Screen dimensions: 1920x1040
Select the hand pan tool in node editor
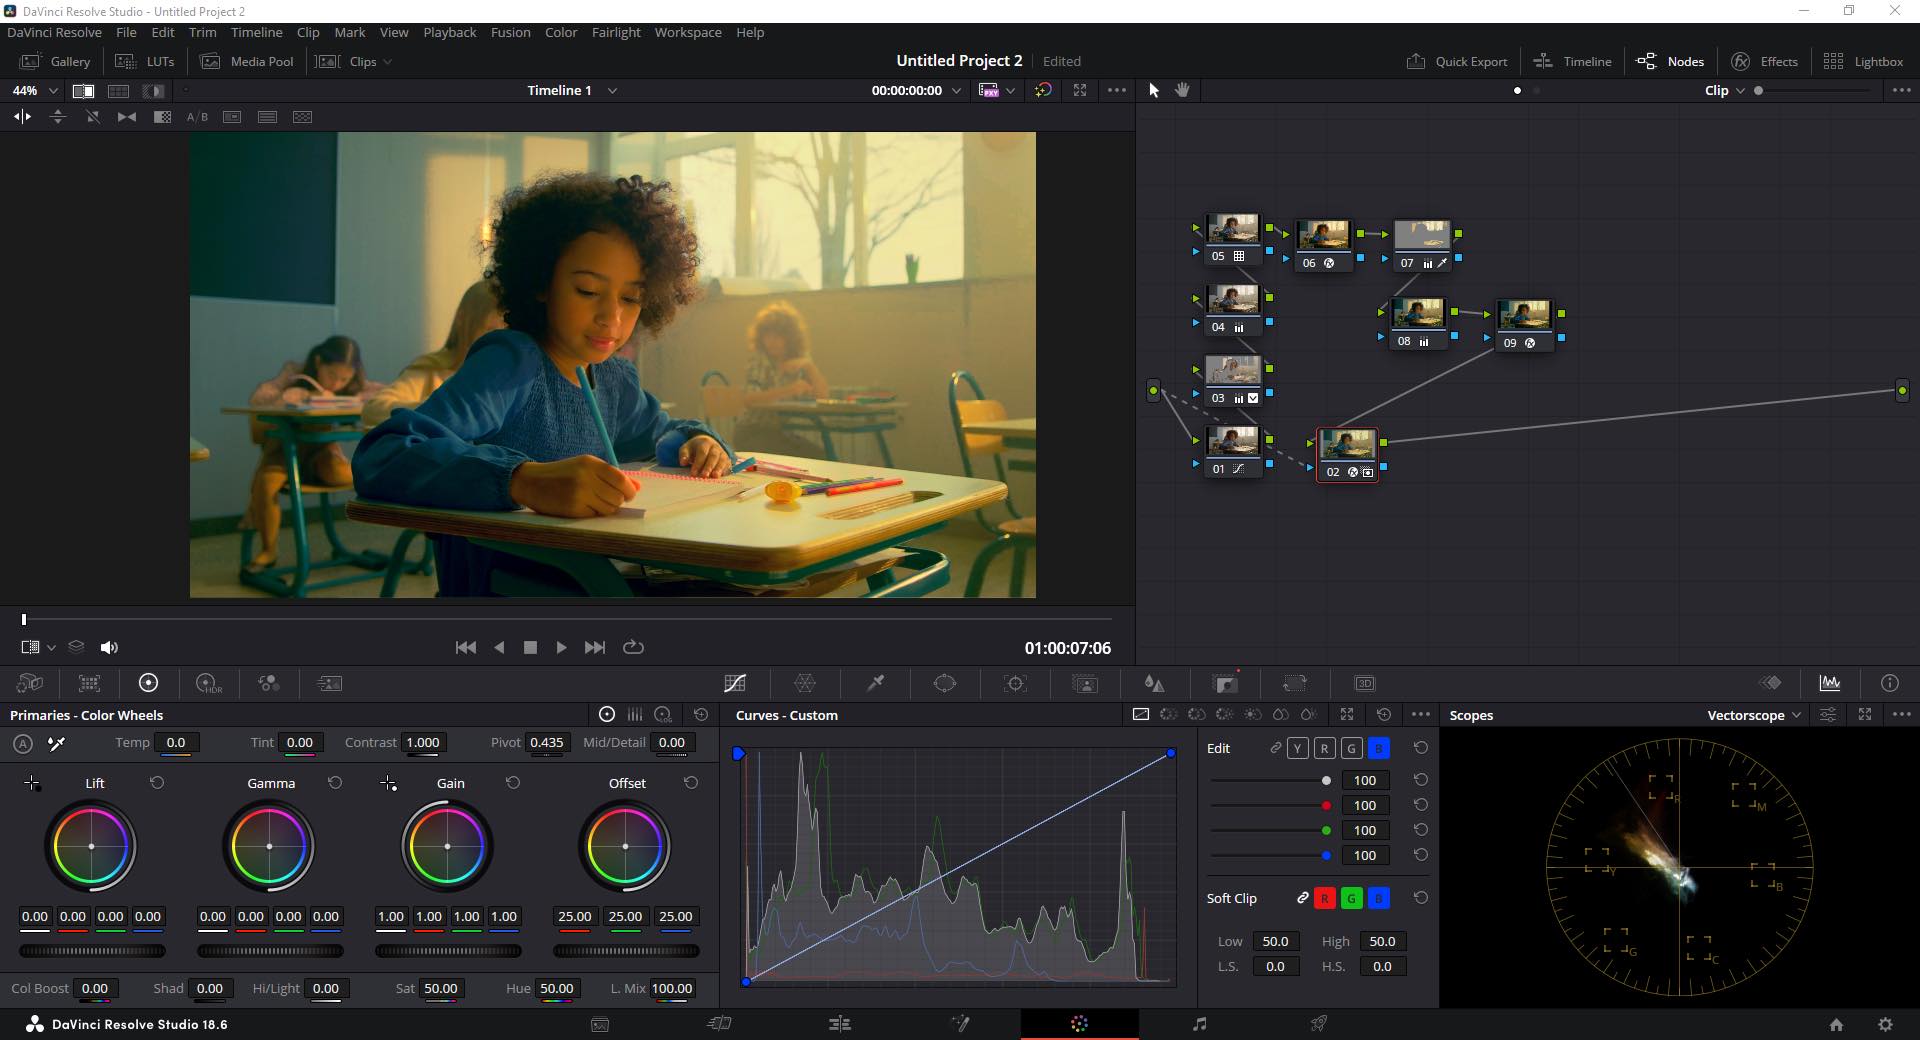[1182, 90]
